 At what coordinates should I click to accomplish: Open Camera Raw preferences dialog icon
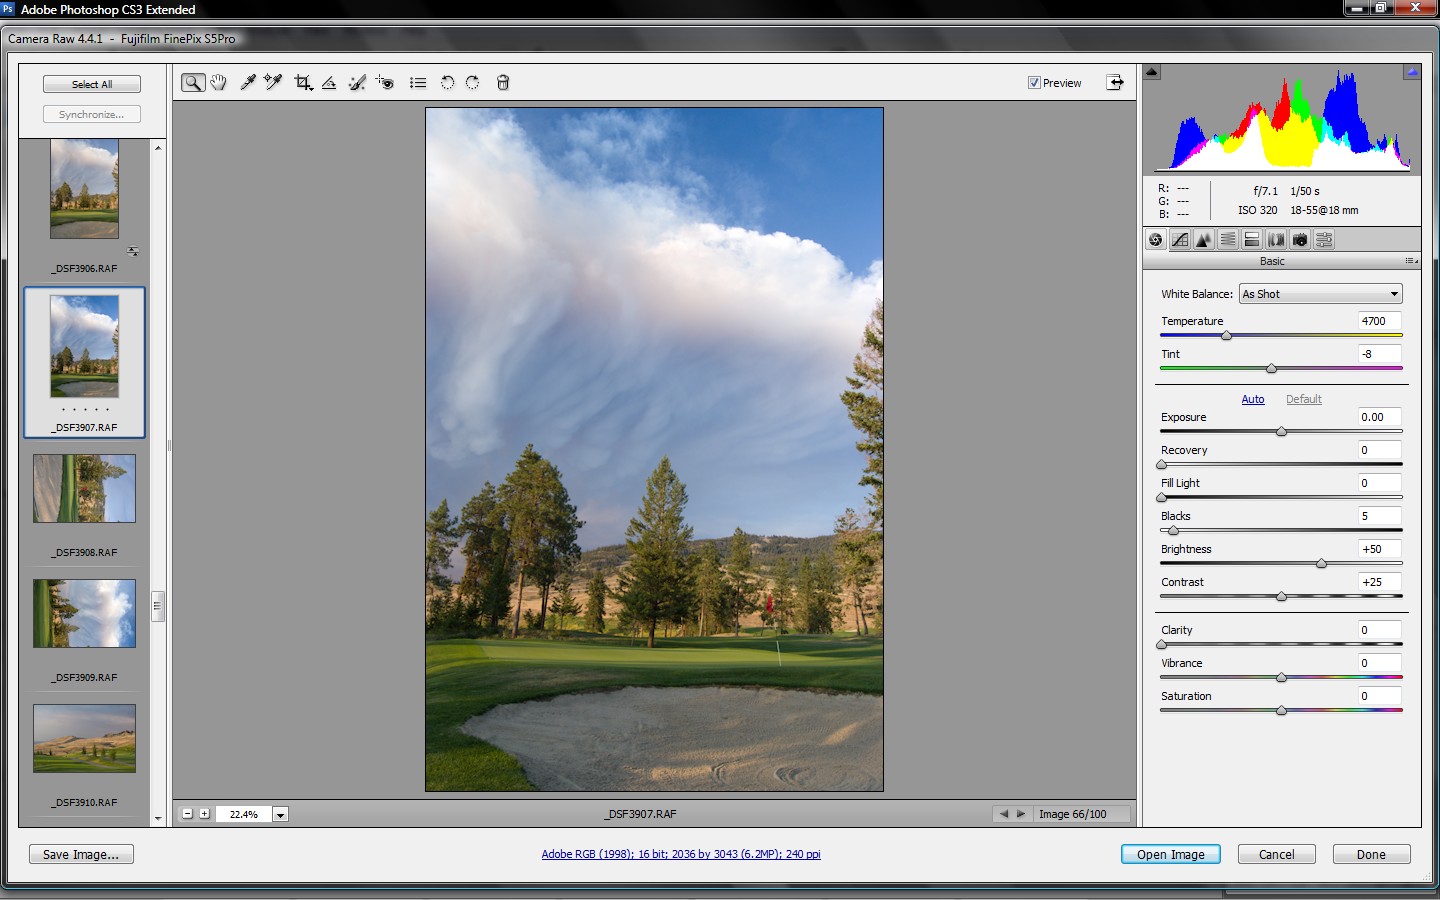click(418, 83)
